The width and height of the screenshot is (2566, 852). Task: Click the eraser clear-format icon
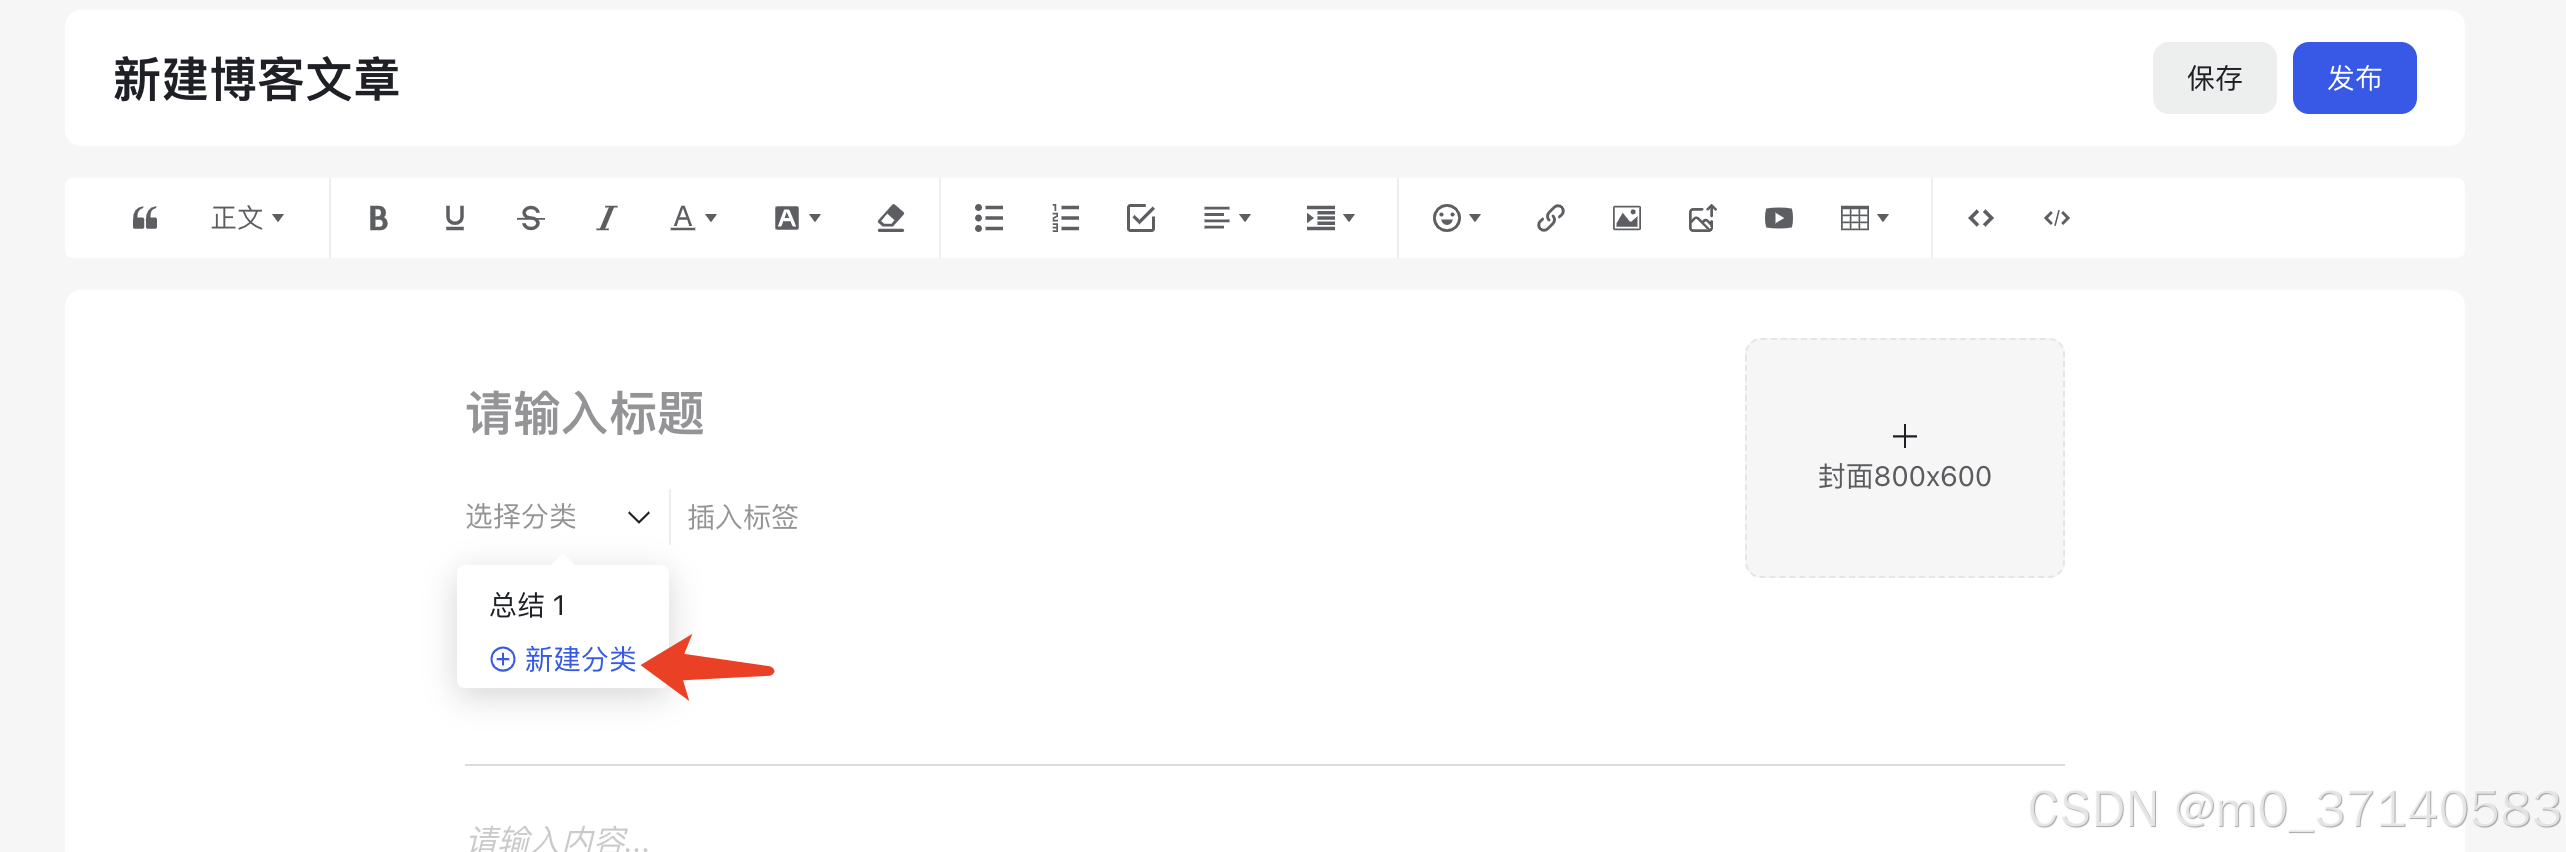coord(890,218)
